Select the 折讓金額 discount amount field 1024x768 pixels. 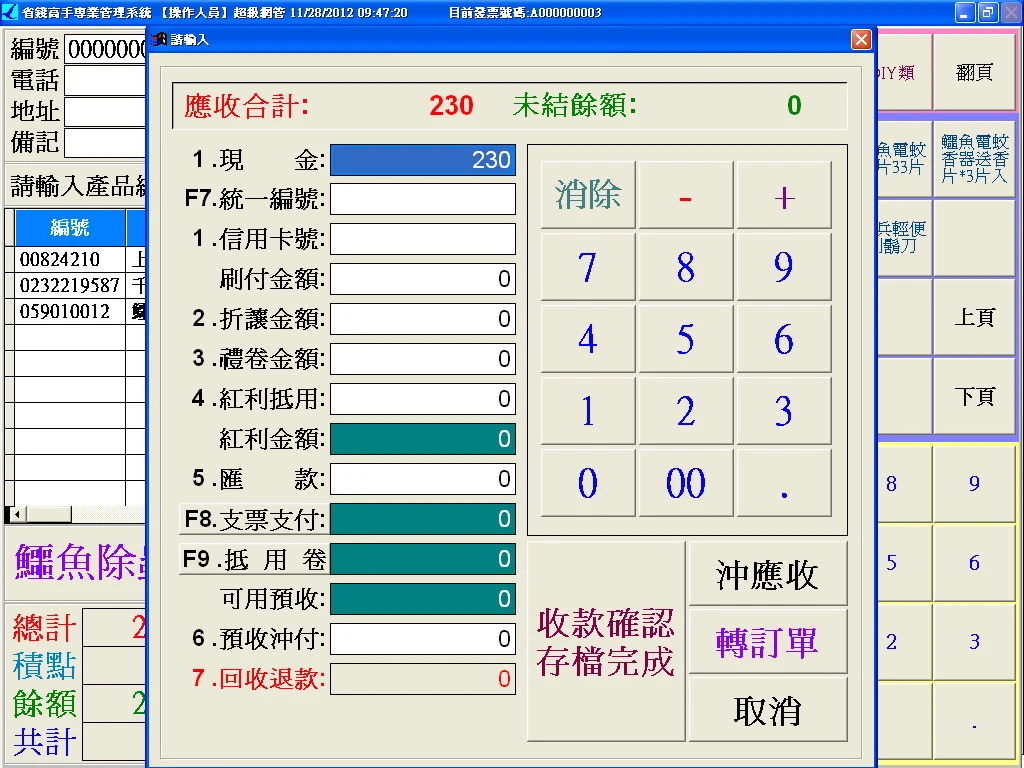point(423,319)
